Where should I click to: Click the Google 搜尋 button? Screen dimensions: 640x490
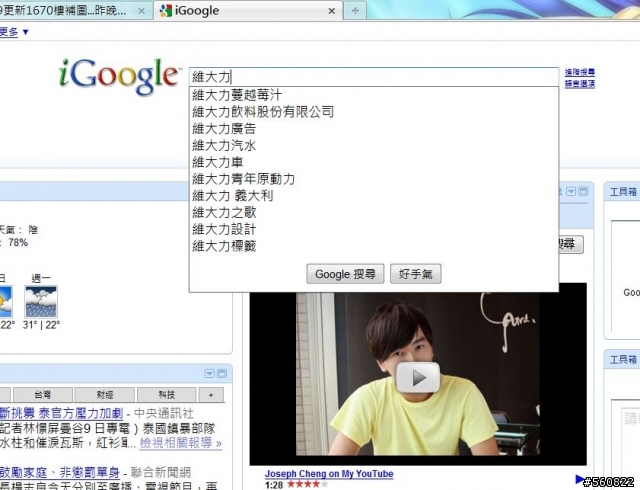point(345,274)
